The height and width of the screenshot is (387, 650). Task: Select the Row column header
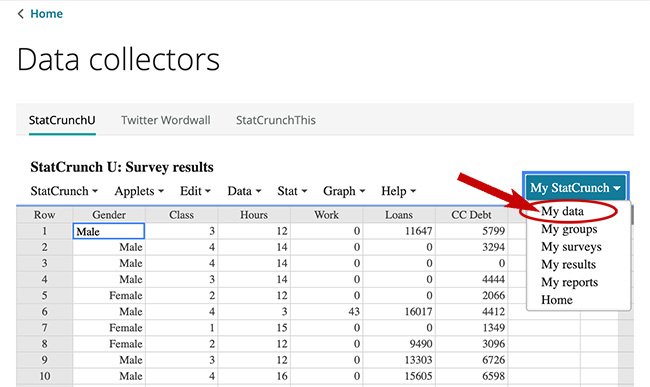tap(44, 215)
